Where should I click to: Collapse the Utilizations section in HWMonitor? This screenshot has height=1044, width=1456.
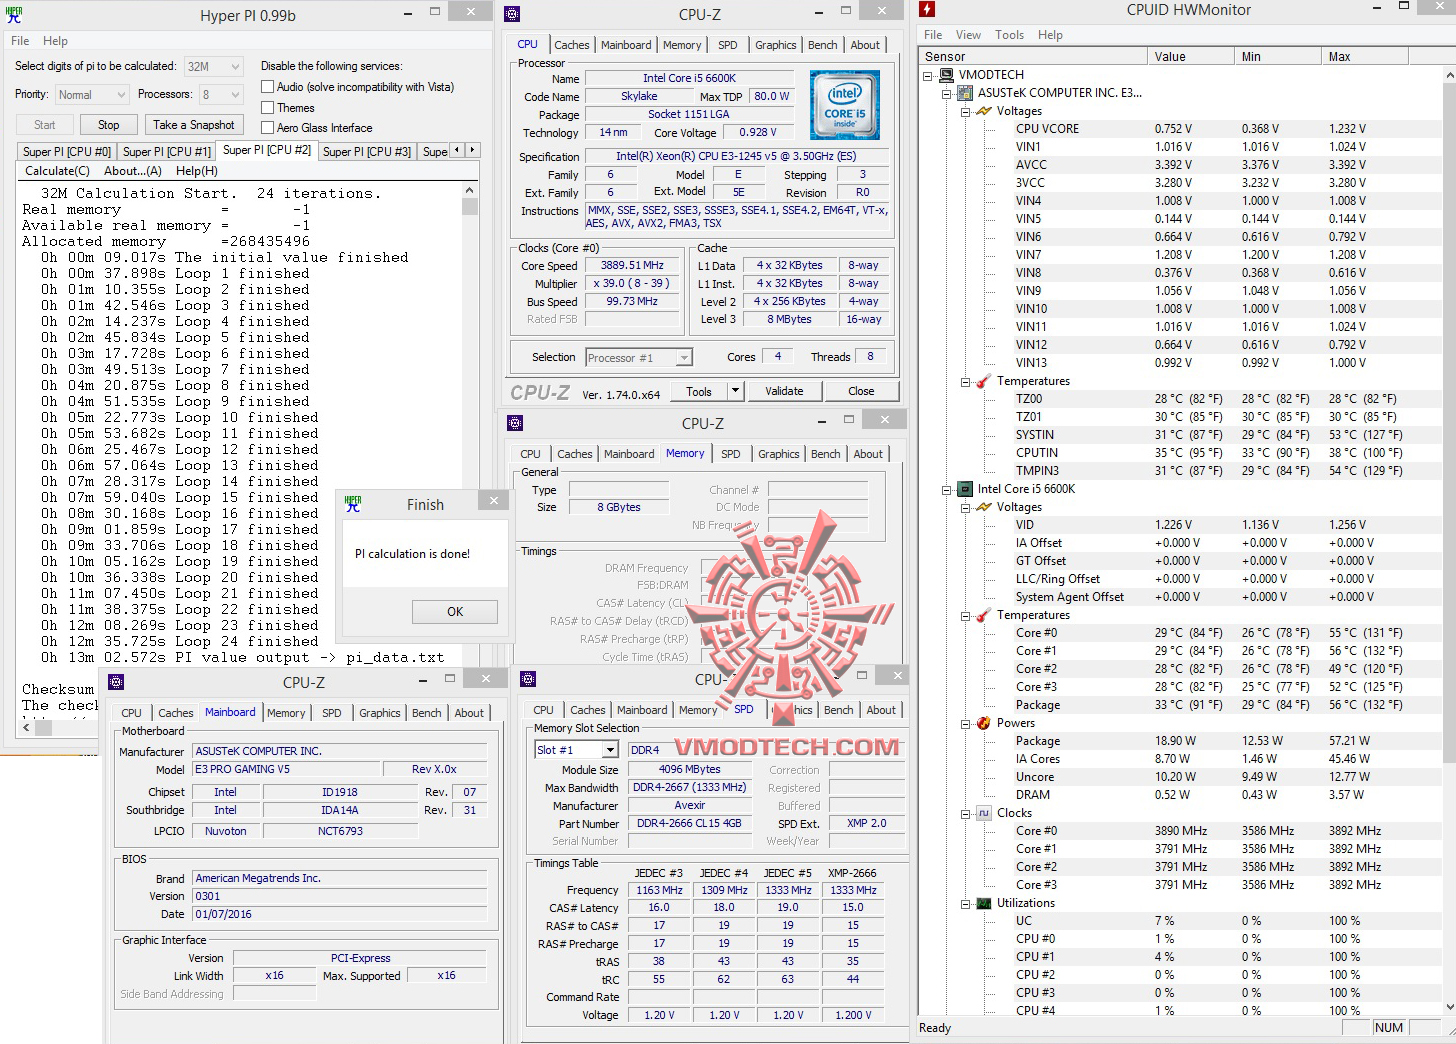(x=966, y=903)
